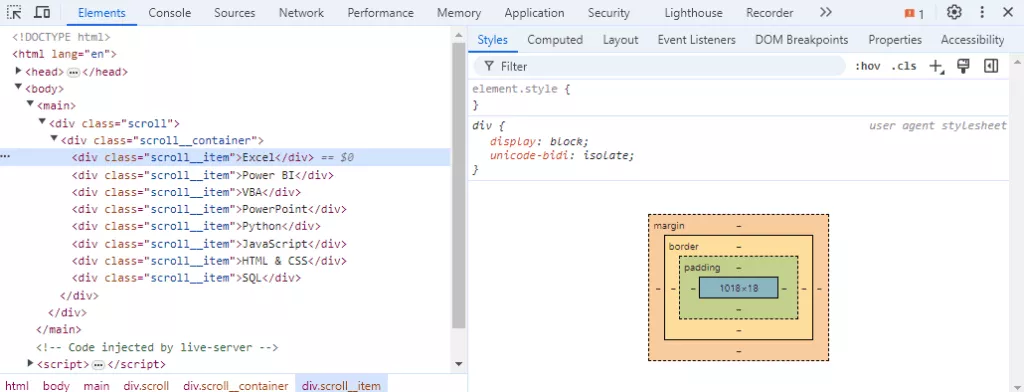This screenshot has width=1024, height=392.
Task: Open the Computed styles tab
Action: click(x=555, y=40)
